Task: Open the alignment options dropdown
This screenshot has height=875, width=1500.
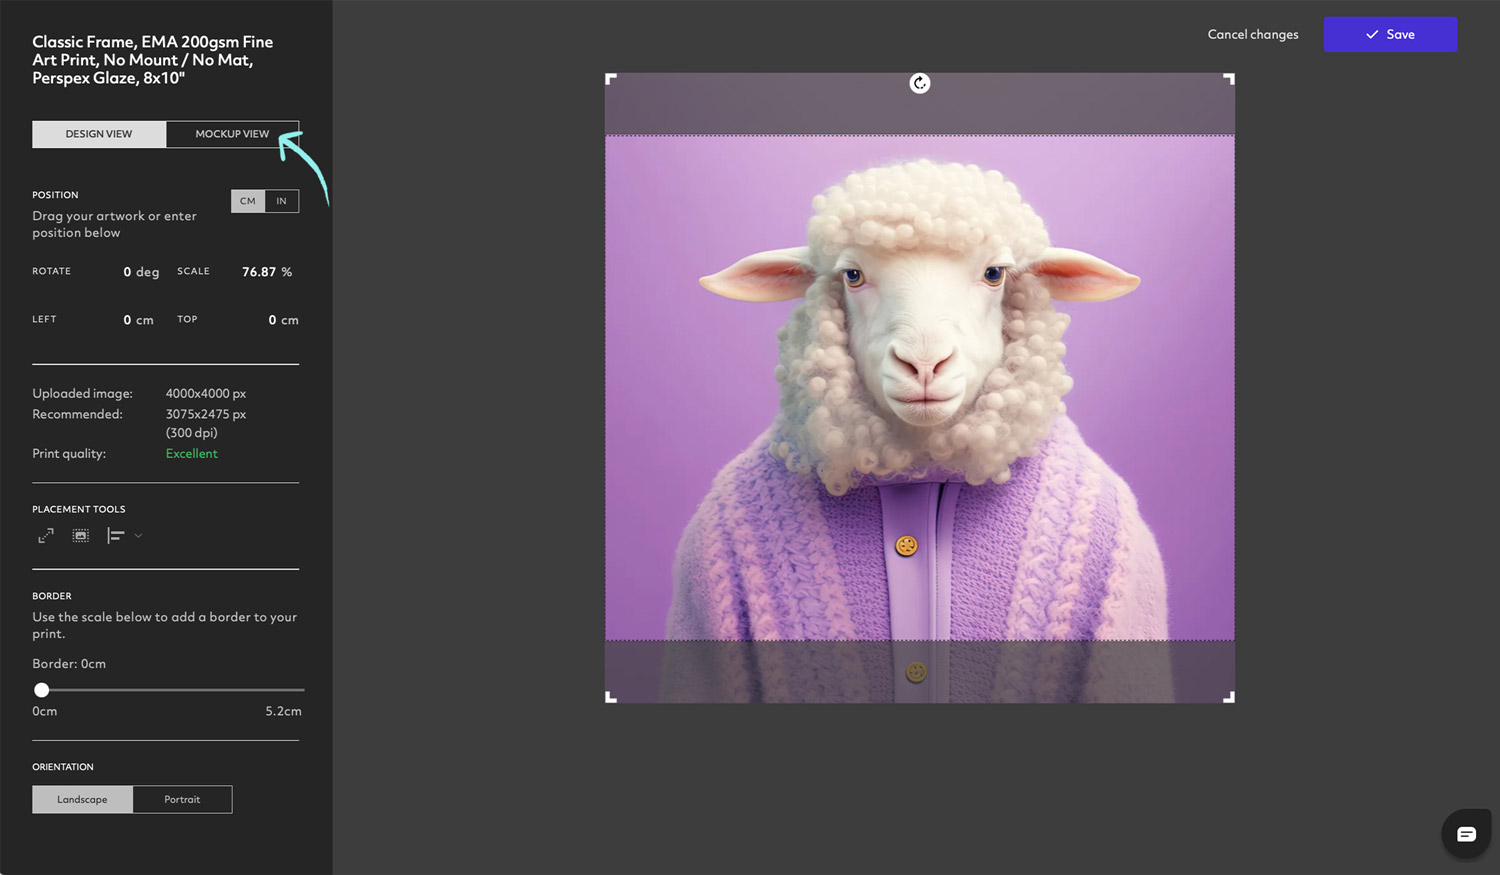Action: point(139,535)
